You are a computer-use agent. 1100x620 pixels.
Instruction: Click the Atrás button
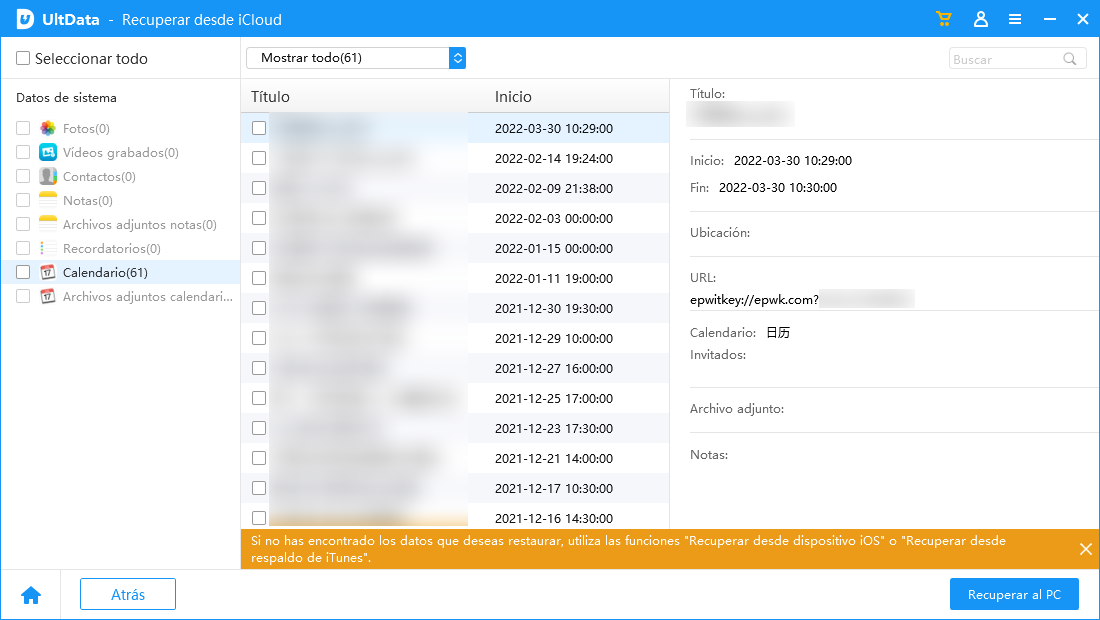tap(128, 595)
